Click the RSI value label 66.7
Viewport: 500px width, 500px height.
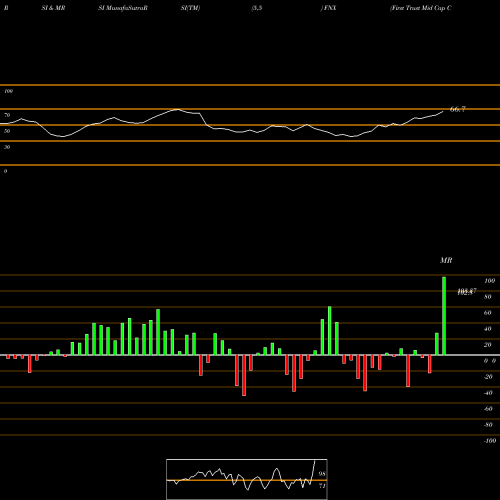coord(458,109)
